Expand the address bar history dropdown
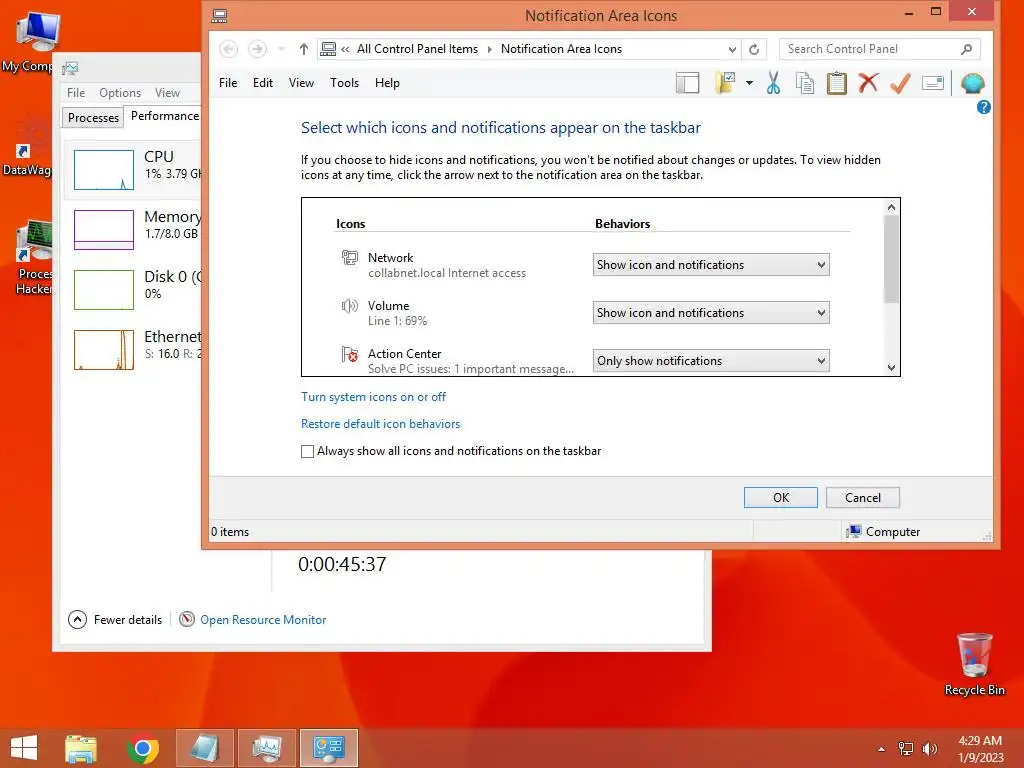This screenshot has height=768, width=1024. [x=732, y=49]
